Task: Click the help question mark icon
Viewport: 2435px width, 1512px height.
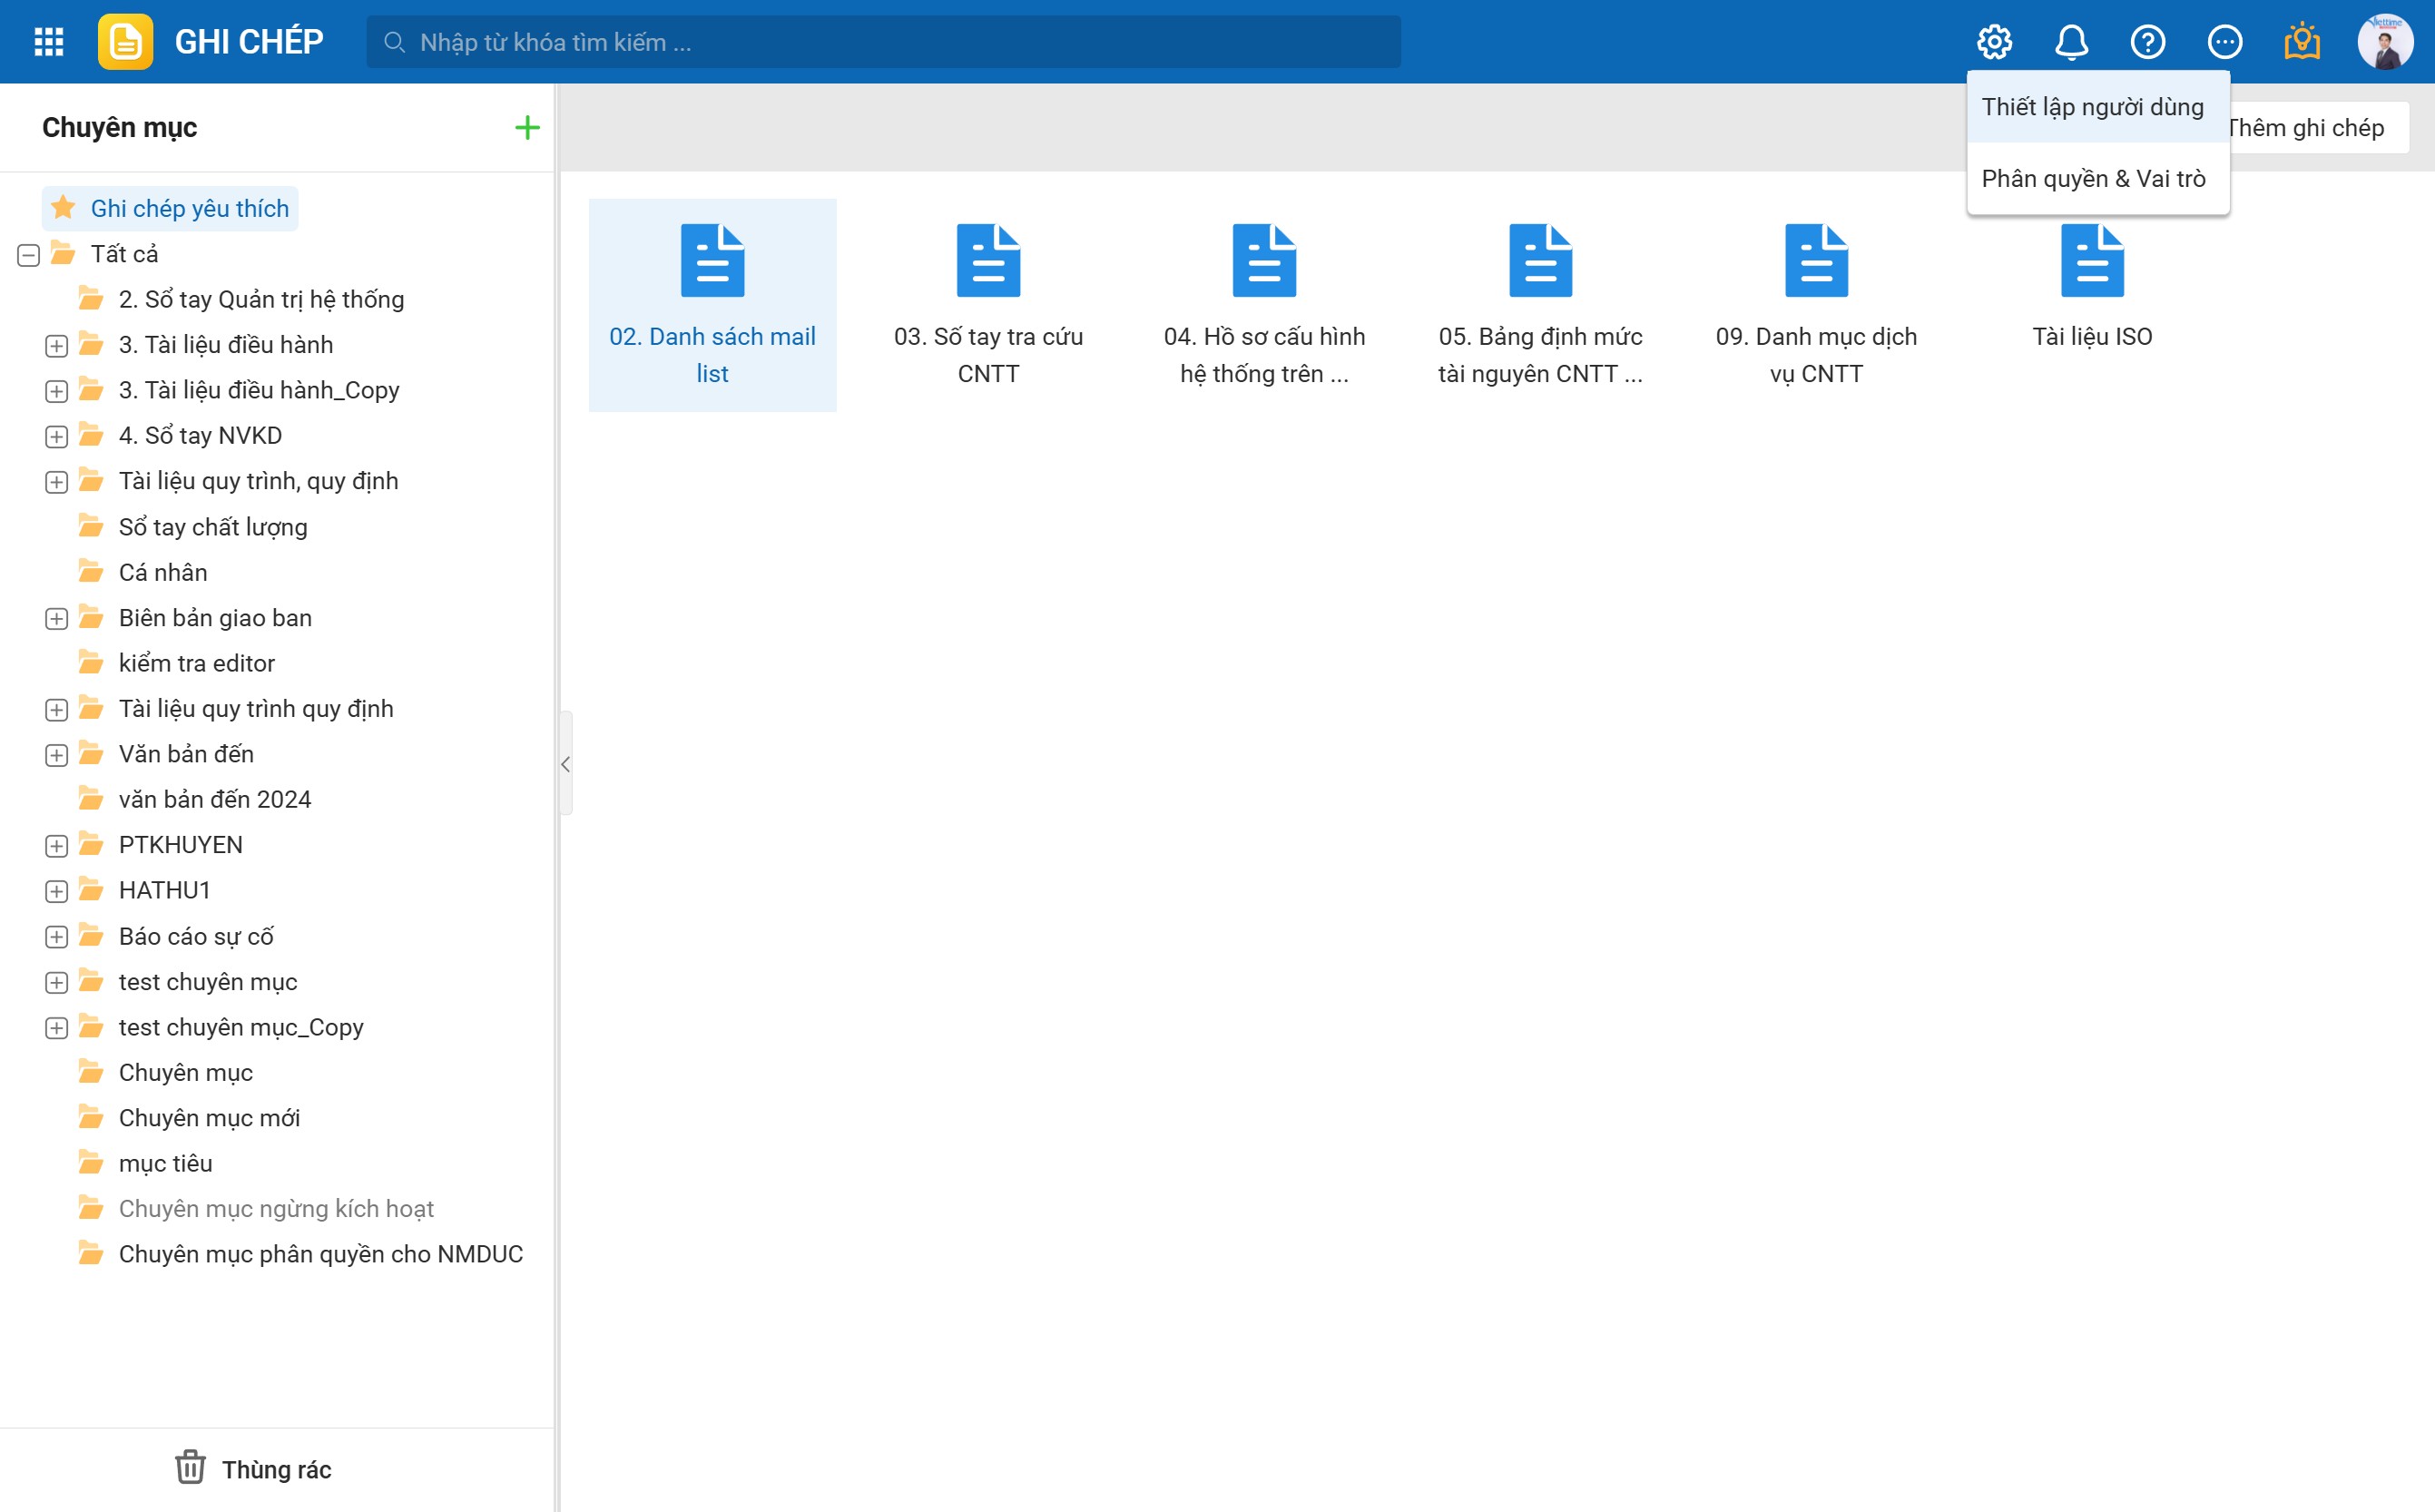Action: click(2148, 42)
